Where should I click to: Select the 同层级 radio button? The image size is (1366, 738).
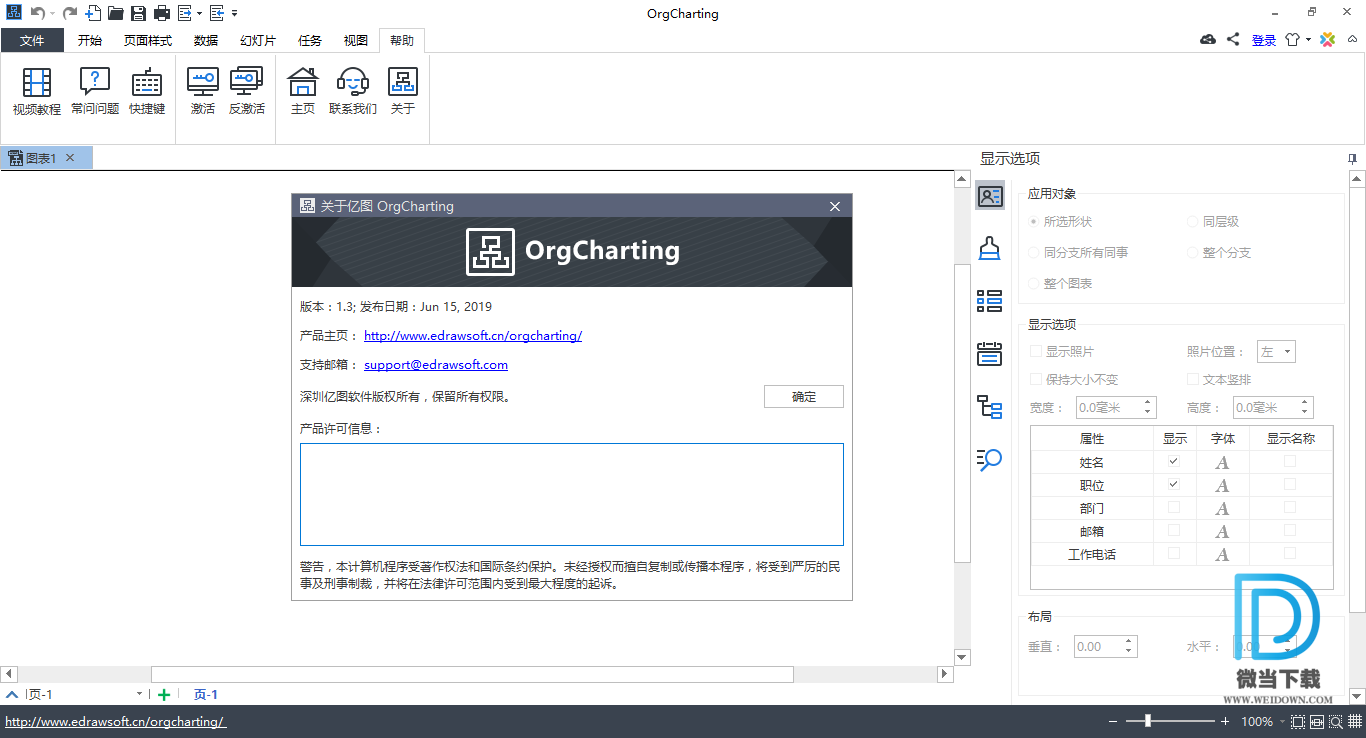[x=1193, y=221]
